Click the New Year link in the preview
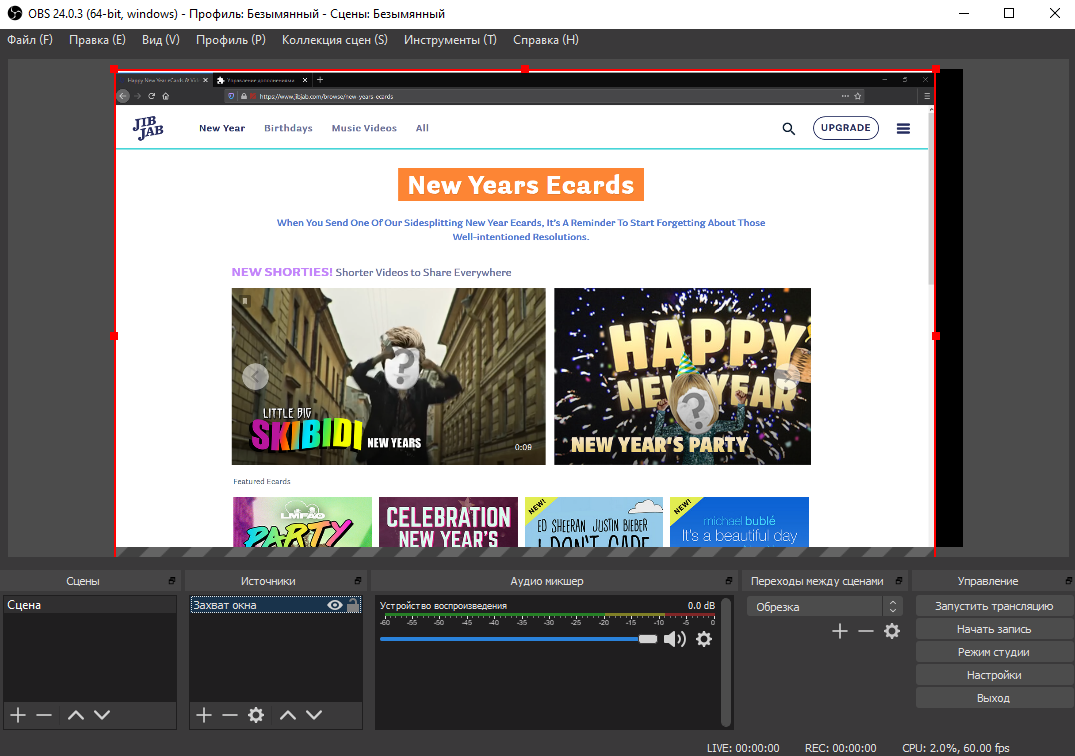 click(222, 128)
